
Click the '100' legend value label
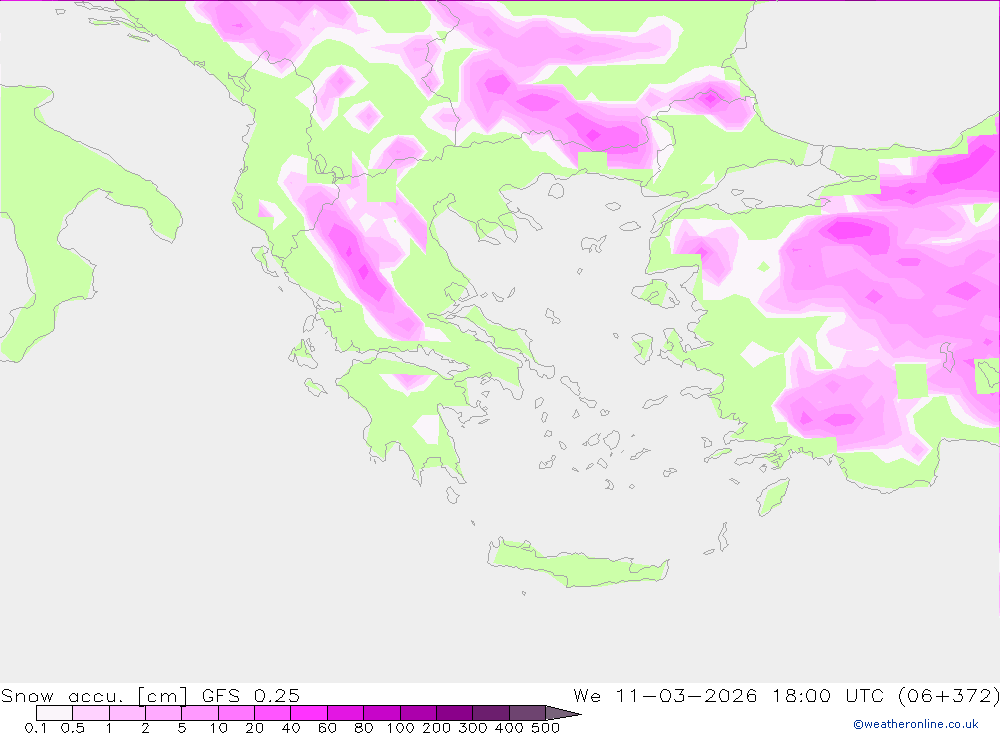coord(401,727)
